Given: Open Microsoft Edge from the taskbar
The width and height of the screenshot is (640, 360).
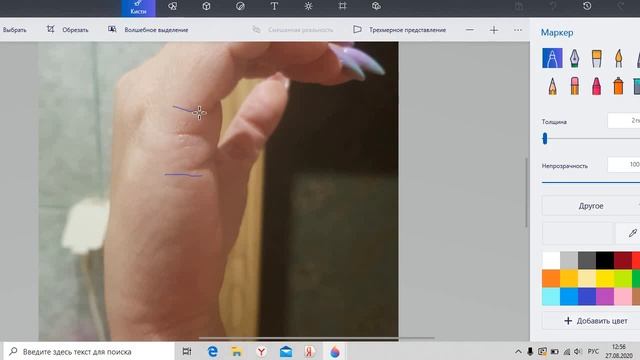Looking at the screenshot, I should point(212,351).
